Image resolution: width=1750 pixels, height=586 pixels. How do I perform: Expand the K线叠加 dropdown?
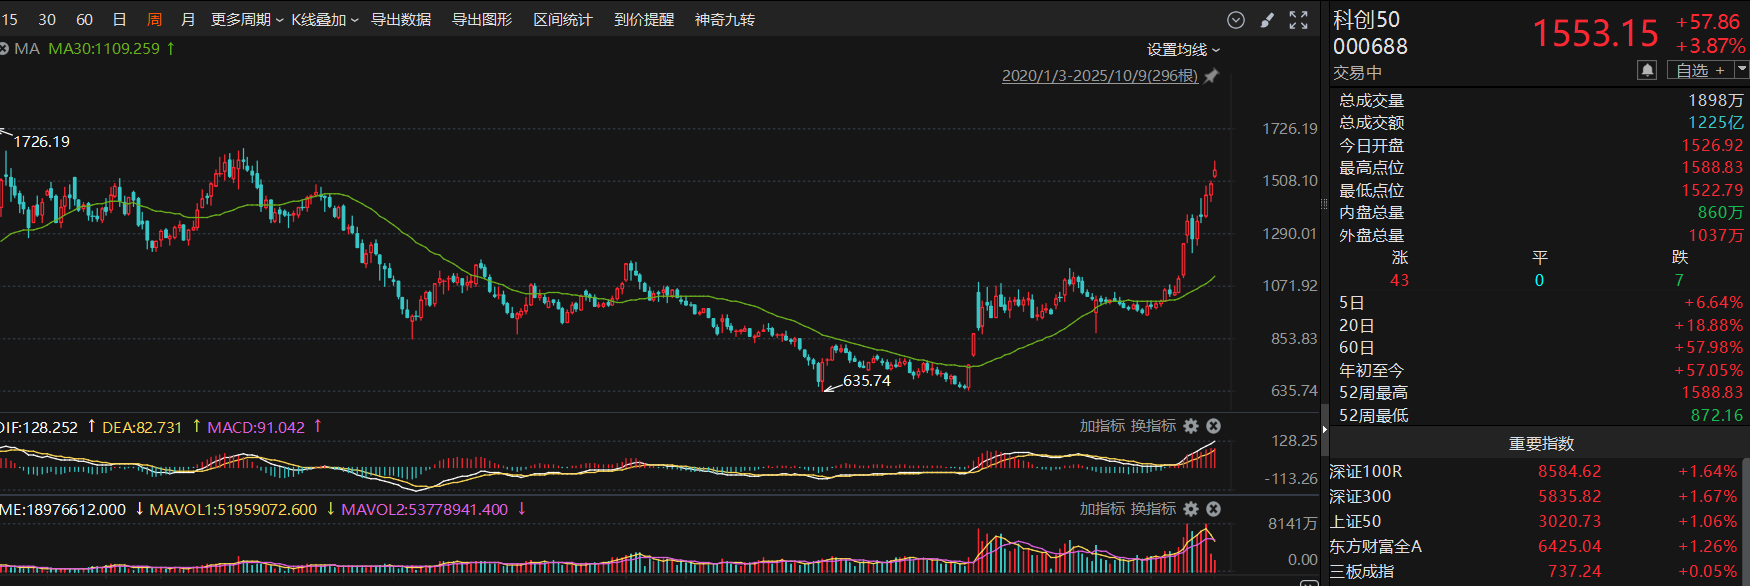click(x=325, y=20)
